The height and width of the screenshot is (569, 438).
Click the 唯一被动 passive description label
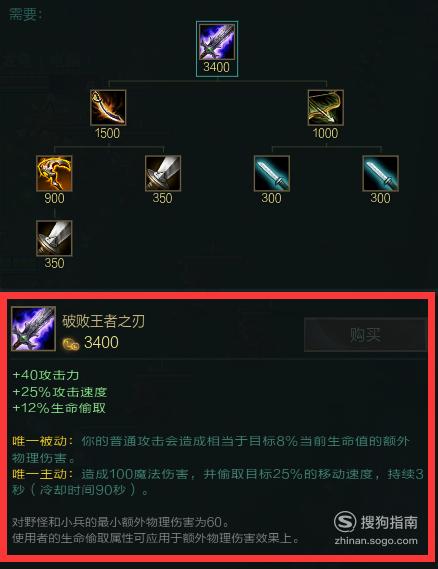click(42, 441)
